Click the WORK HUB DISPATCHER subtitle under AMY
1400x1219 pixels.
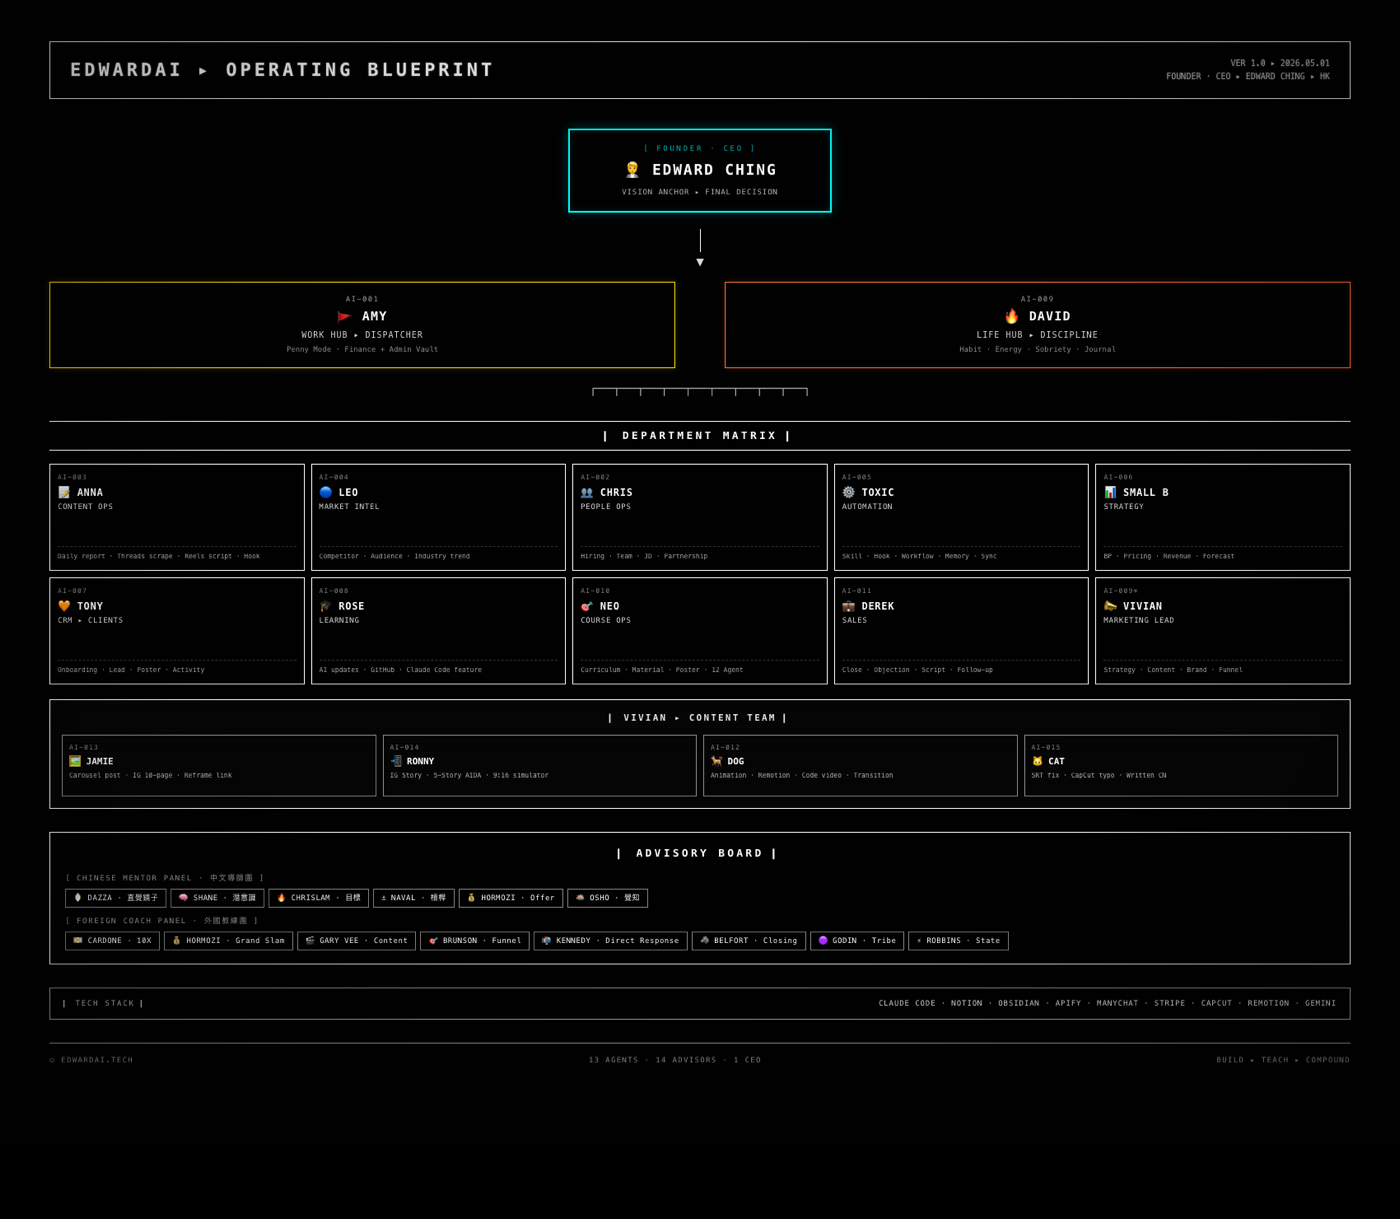click(362, 335)
